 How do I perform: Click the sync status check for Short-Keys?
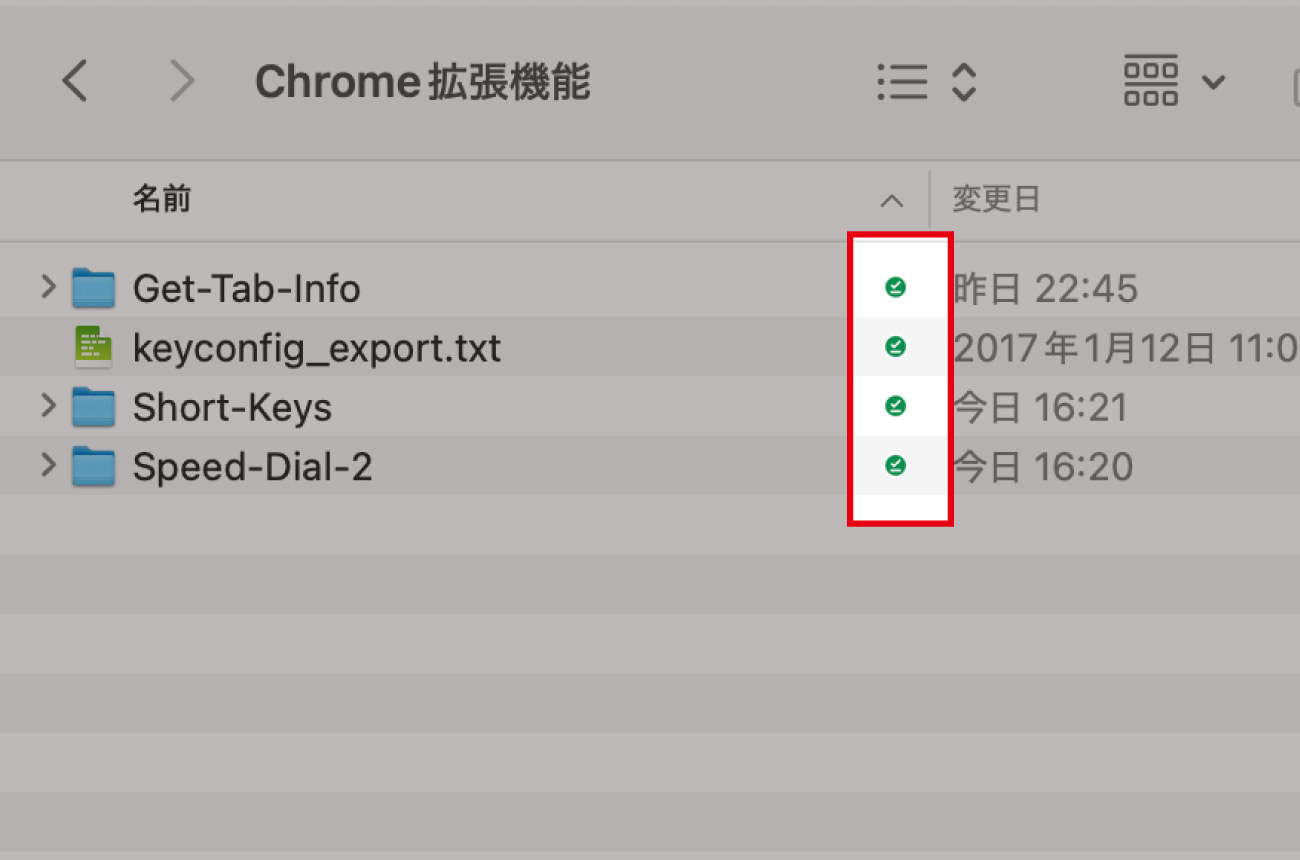[895, 406]
